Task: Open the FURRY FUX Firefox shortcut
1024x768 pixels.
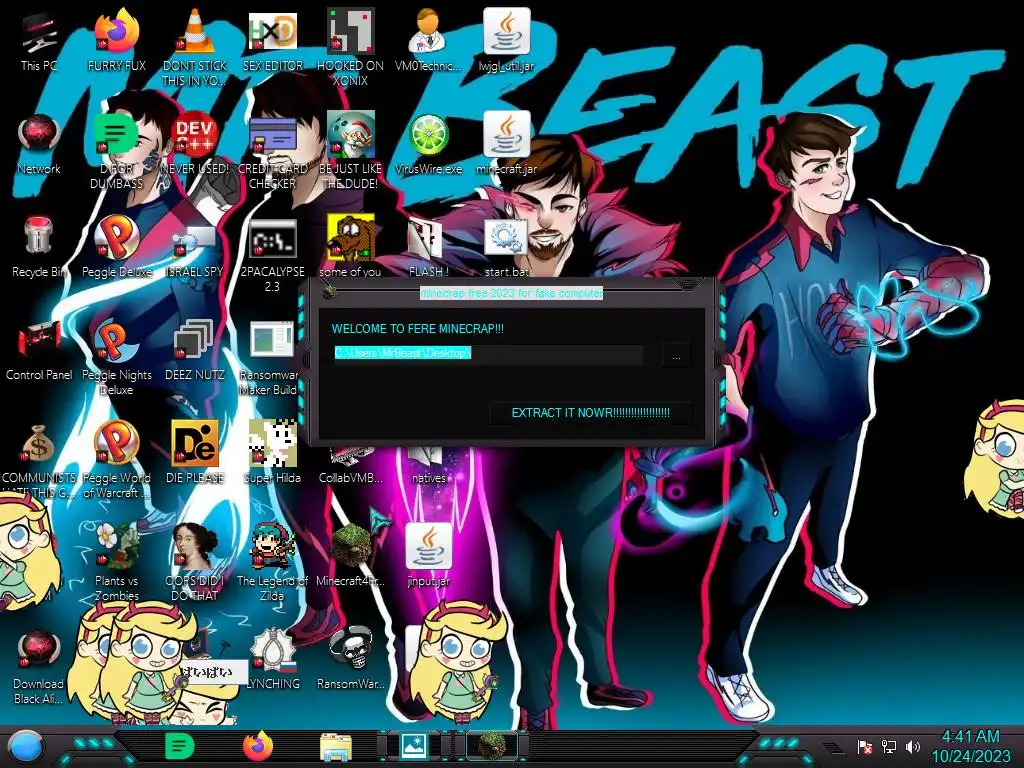Action: pyautogui.click(x=116, y=40)
